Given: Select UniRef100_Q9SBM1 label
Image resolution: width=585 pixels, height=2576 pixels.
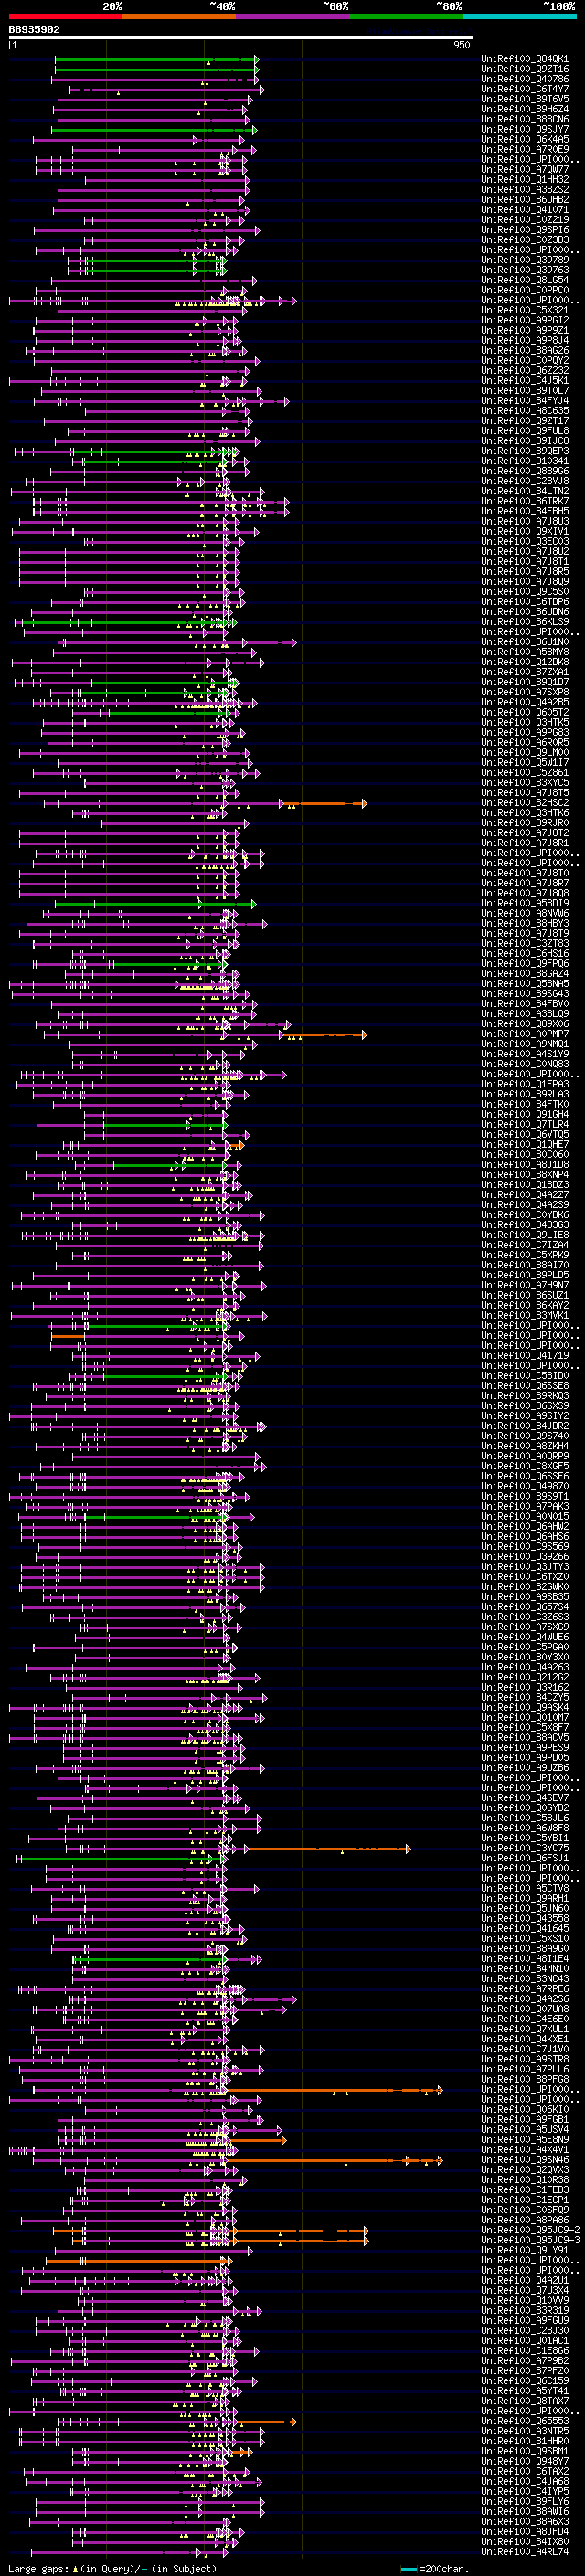Looking at the screenshot, I should [x=525, y=2451].
